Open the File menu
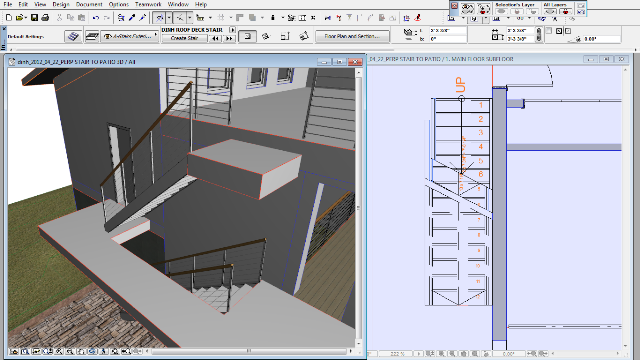 tap(7, 4)
